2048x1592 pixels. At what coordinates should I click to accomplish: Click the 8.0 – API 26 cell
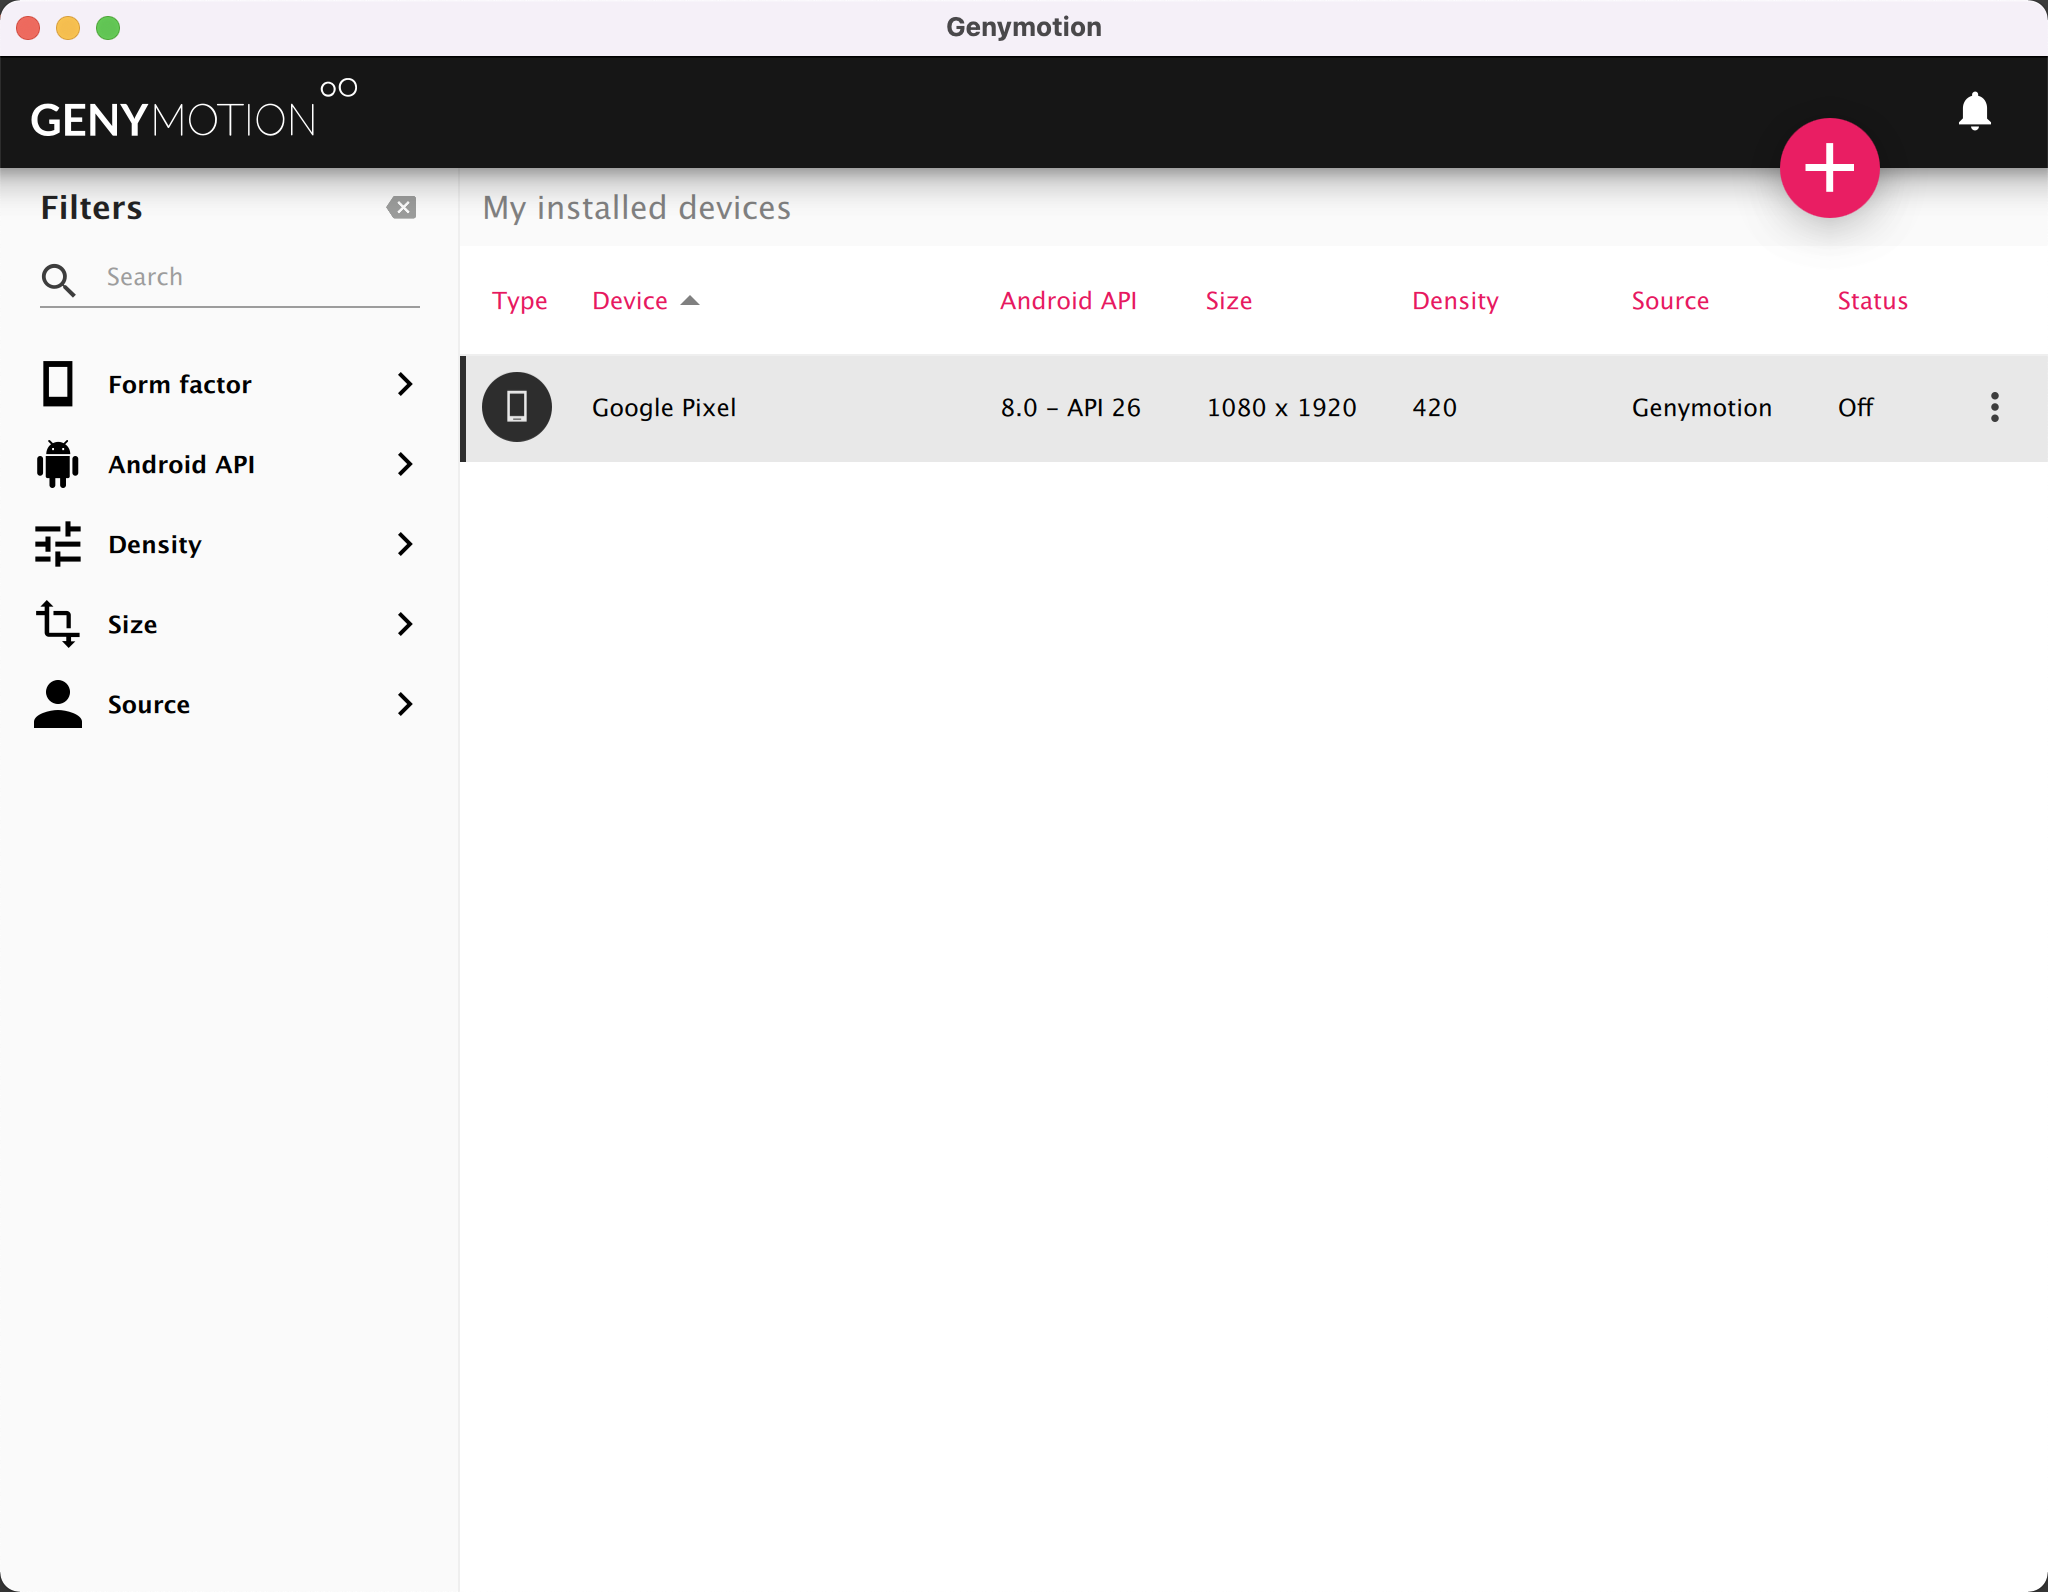tap(1070, 407)
